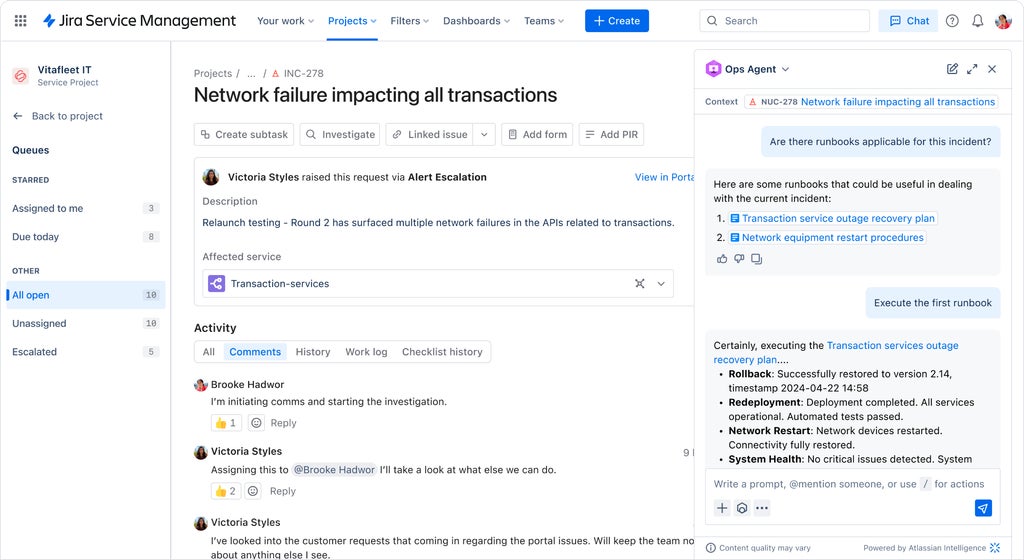
Task: Expand the Ops Agent panel to fullscreen
Action: pos(972,69)
